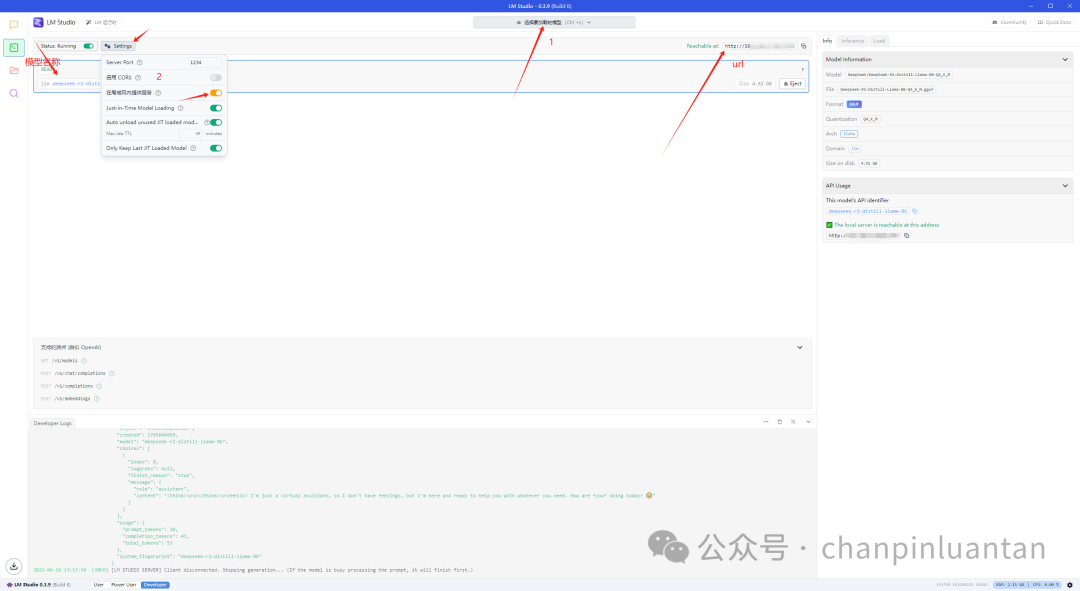Select the Developer Logs tab
Image resolution: width=1080 pixels, height=591 pixels.
(x=52, y=423)
